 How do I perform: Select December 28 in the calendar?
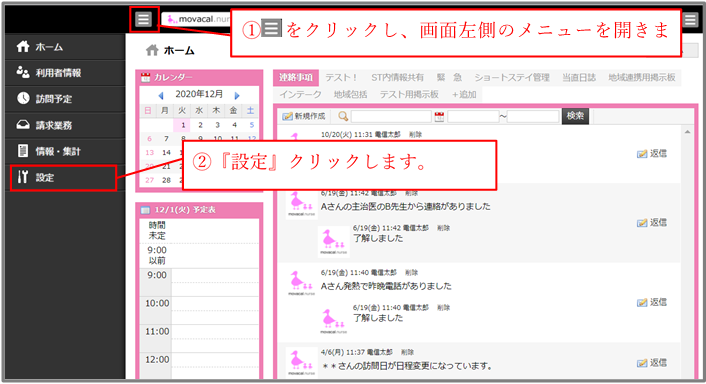click(x=166, y=180)
